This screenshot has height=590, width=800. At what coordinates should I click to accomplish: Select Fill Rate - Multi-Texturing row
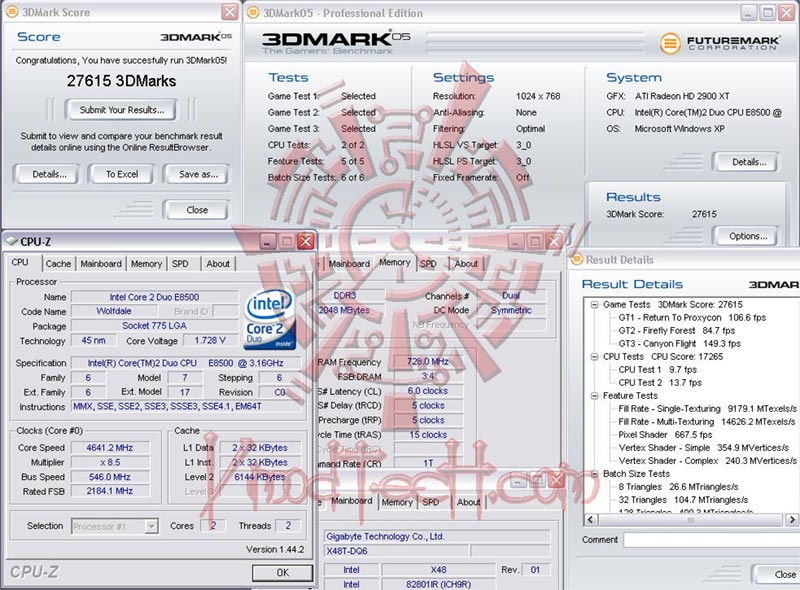click(x=707, y=422)
